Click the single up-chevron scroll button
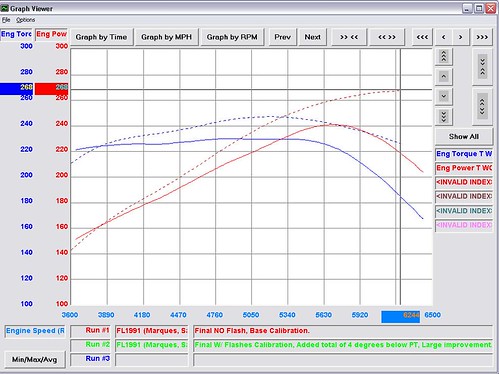The width and height of the screenshot is (499, 374). pos(444,77)
